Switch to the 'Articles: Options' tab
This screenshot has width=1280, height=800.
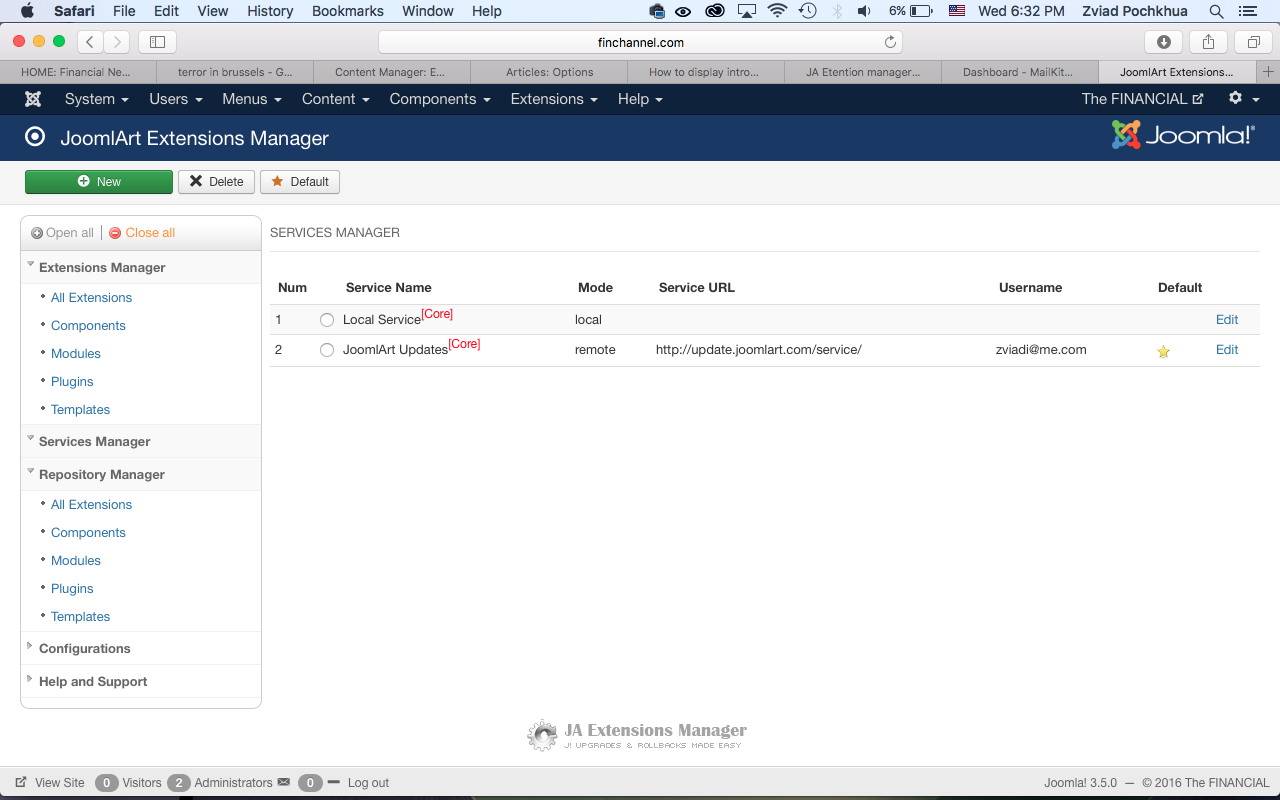[x=549, y=72]
